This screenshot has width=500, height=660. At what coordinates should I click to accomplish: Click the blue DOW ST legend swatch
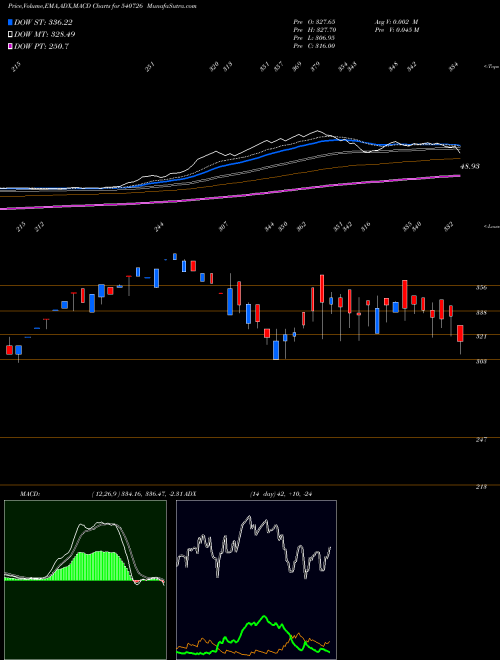click(10, 22)
